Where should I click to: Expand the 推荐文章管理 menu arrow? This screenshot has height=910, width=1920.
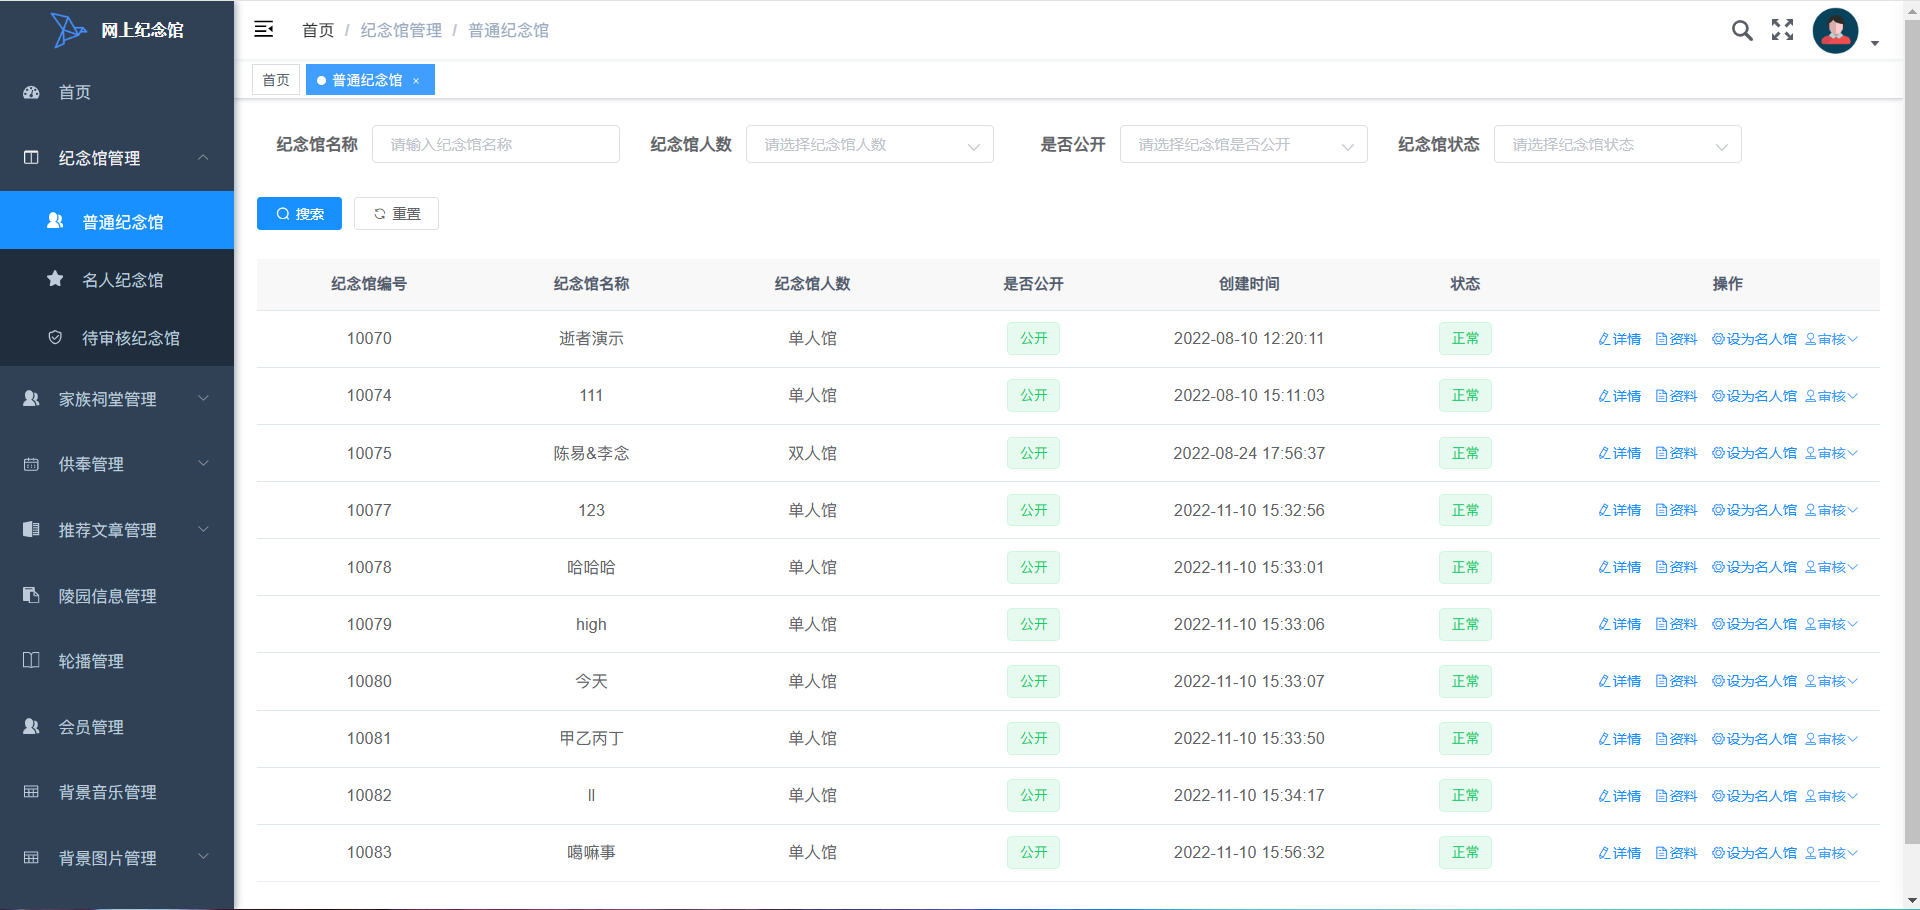[203, 529]
